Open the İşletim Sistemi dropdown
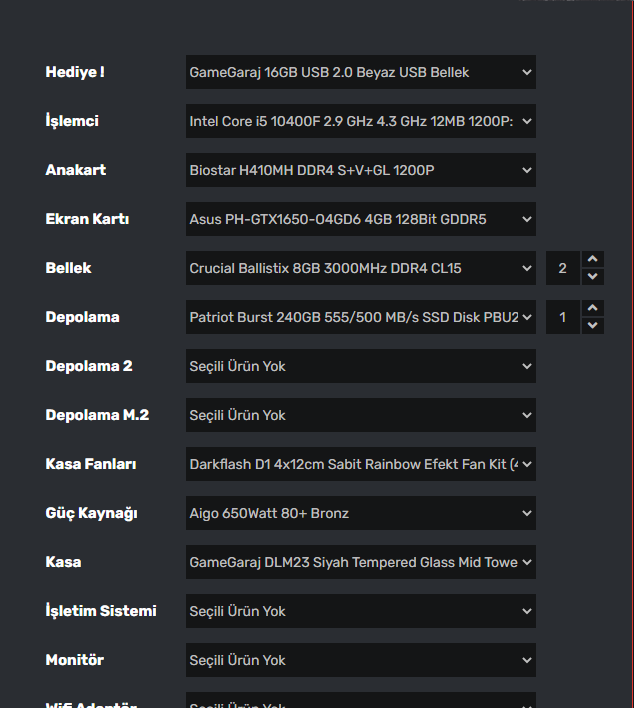Image resolution: width=634 pixels, height=708 pixels. click(361, 611)
